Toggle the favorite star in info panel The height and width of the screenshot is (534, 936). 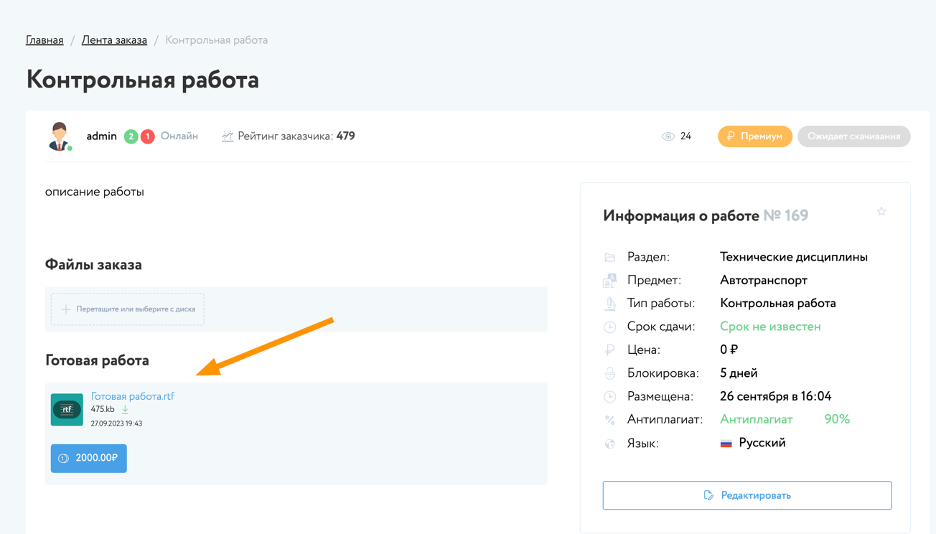tap(881, 212)
